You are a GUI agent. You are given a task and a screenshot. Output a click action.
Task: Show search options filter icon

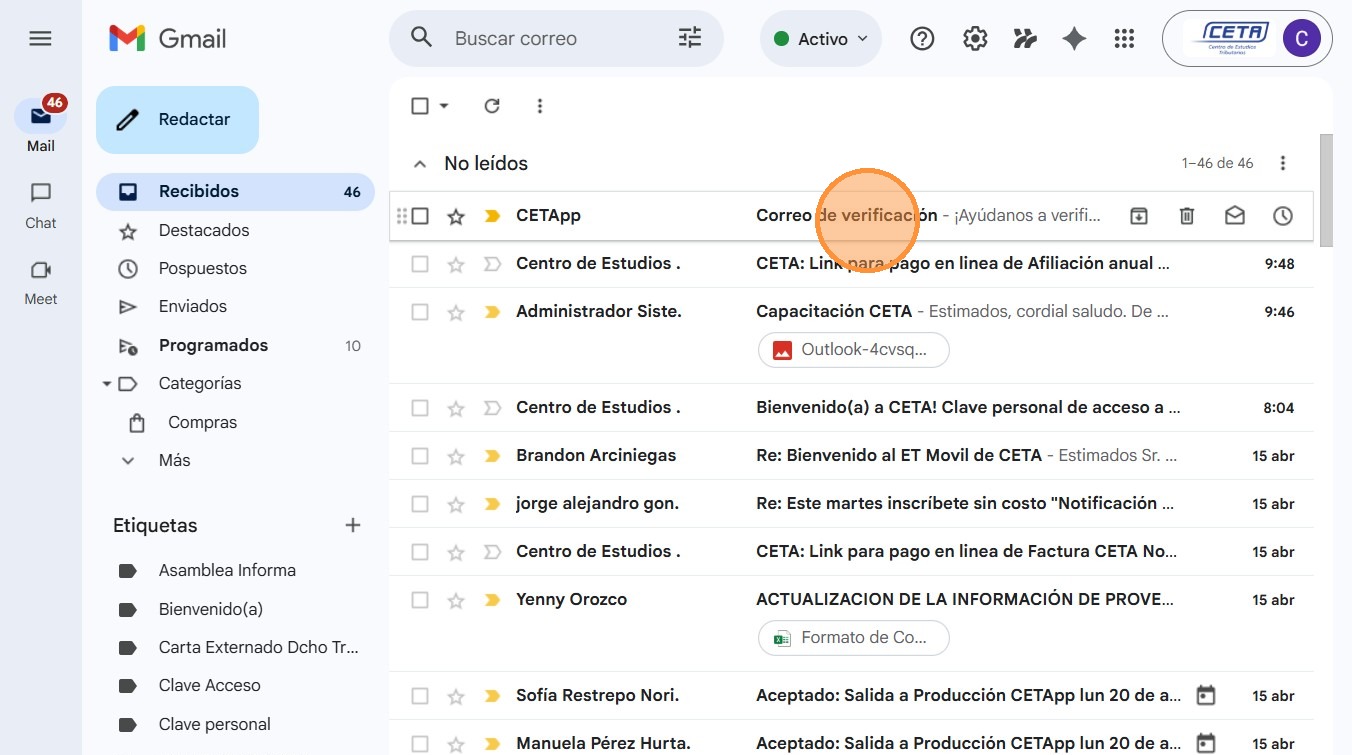tap(690, 38)
